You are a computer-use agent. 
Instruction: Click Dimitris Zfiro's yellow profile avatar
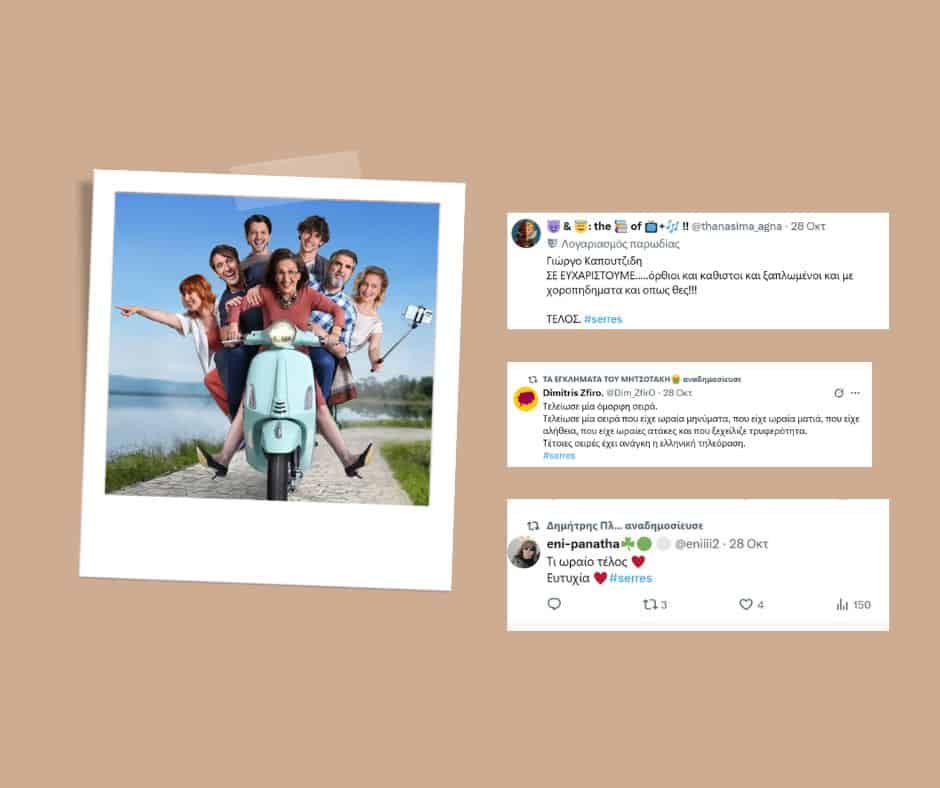(526, 399)
